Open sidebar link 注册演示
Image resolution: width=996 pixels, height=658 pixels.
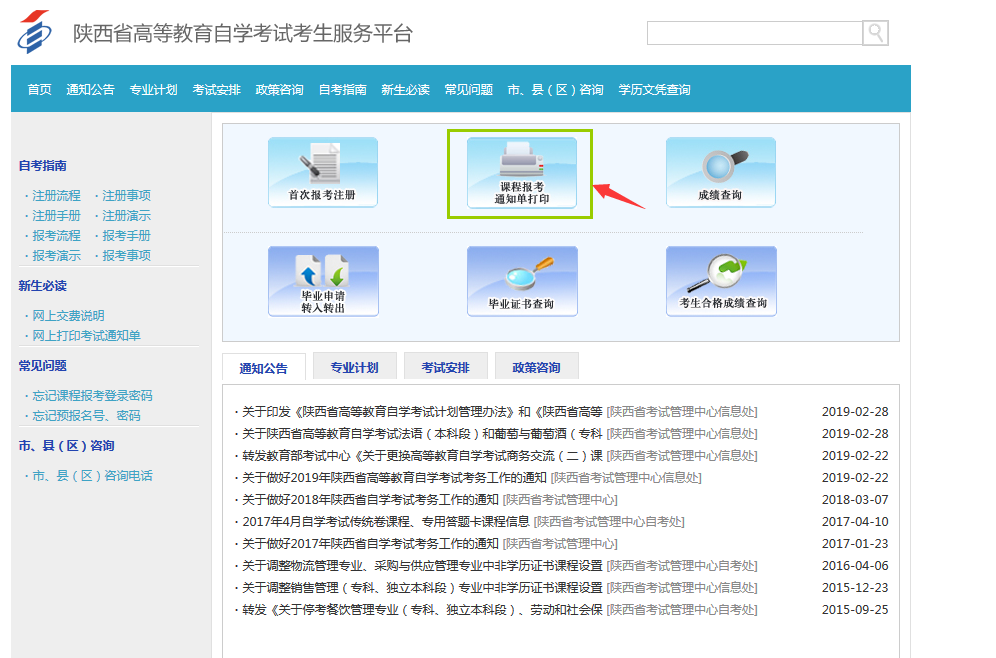point(126,216)
